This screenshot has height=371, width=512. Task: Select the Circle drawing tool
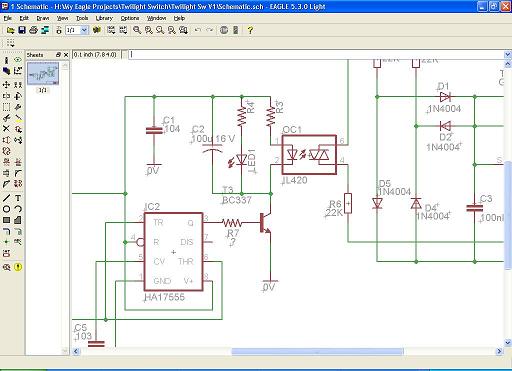(x=6, y=209)
